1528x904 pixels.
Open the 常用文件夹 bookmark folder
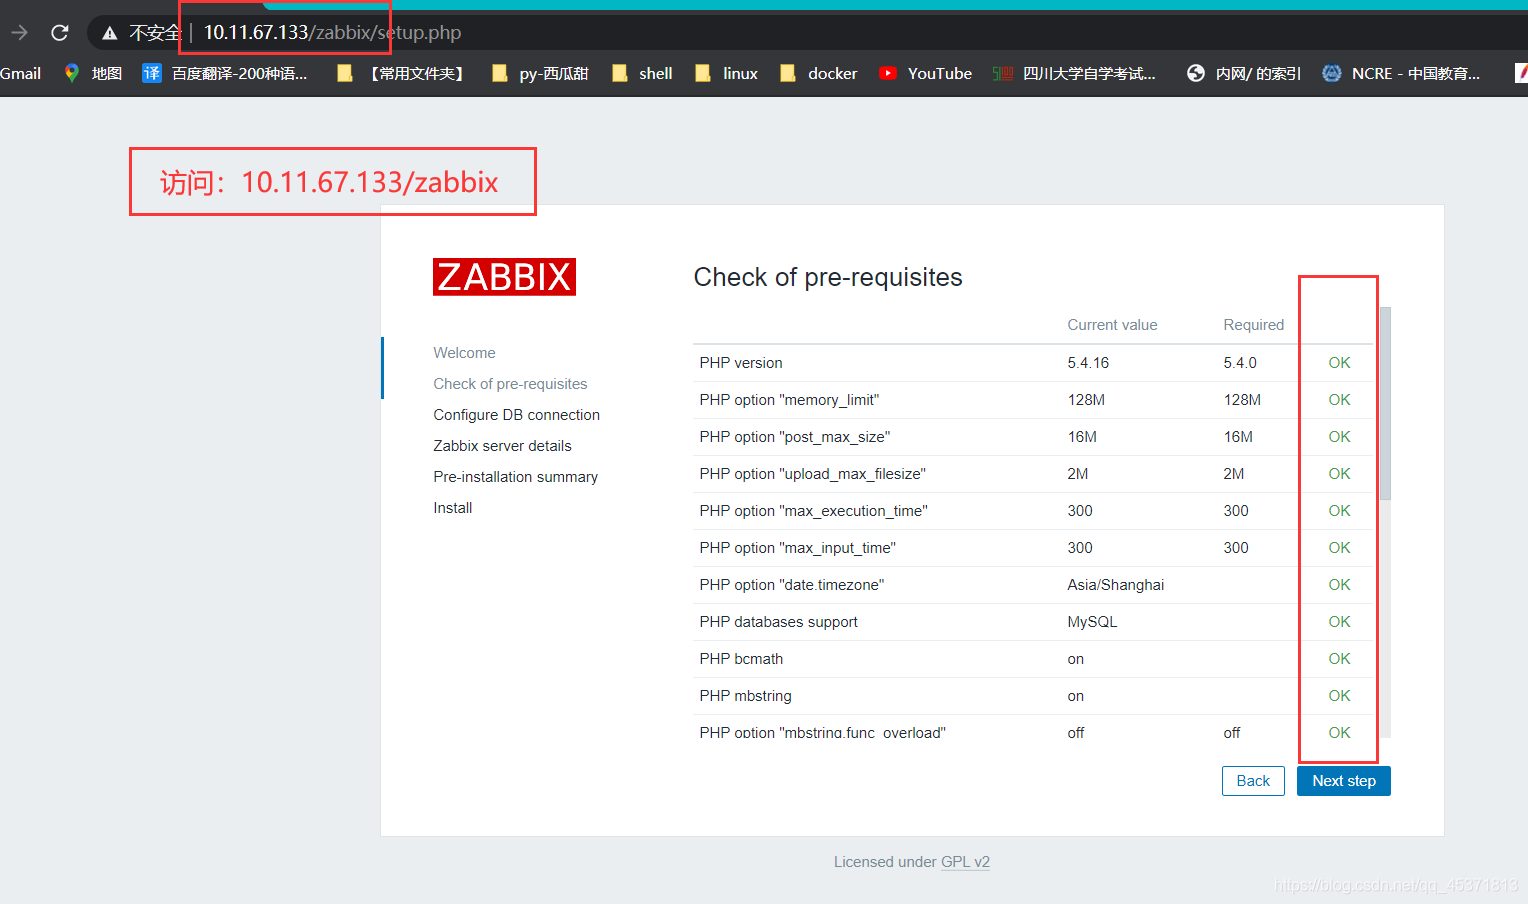[x=401, y=73]
